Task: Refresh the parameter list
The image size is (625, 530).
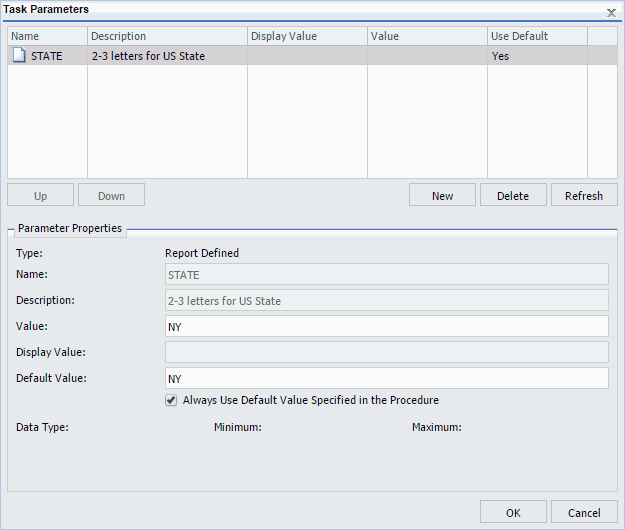Action: [x=583, y=195]
